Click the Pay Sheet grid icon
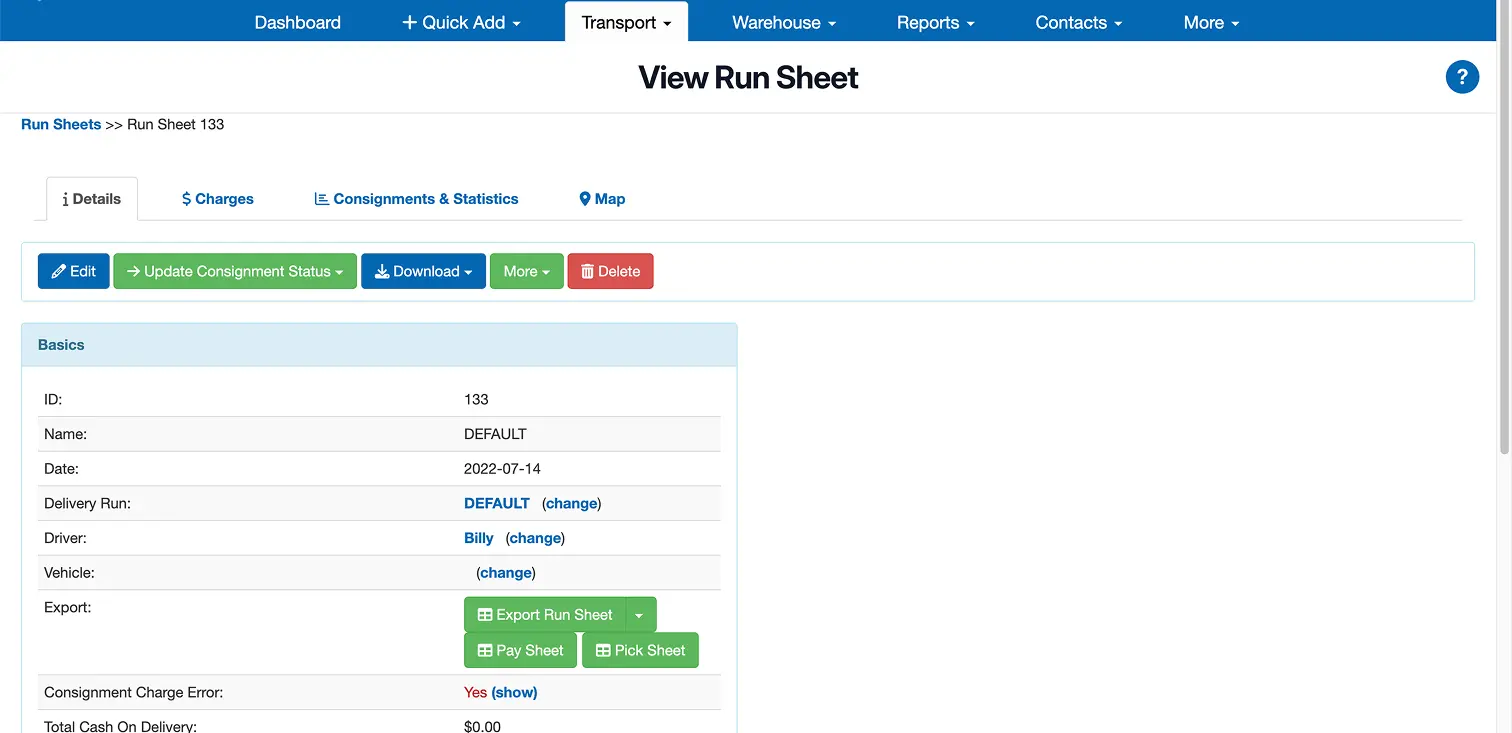 [485, 650]
